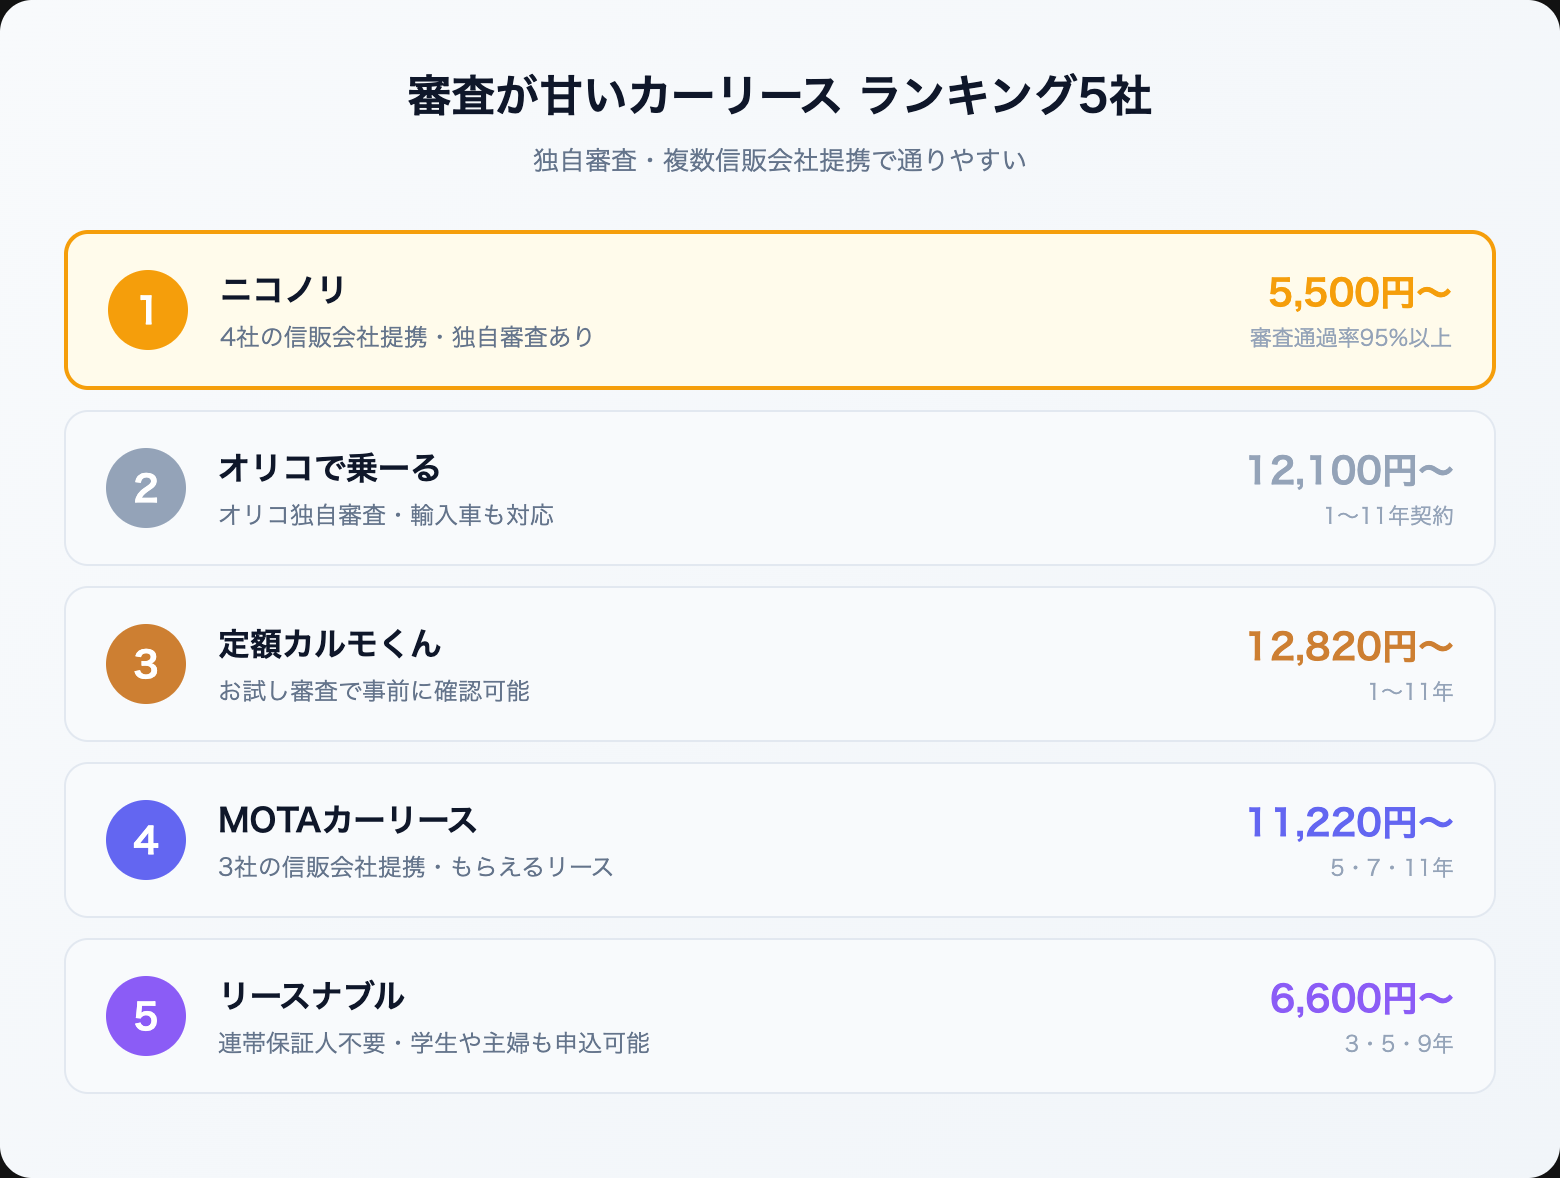Image resolution: width=1560 pixels, height=1178 pixels.
Task: Click the 審査通過率95%以上 label
Action: pyautogui.click(x=1350, y=339)
